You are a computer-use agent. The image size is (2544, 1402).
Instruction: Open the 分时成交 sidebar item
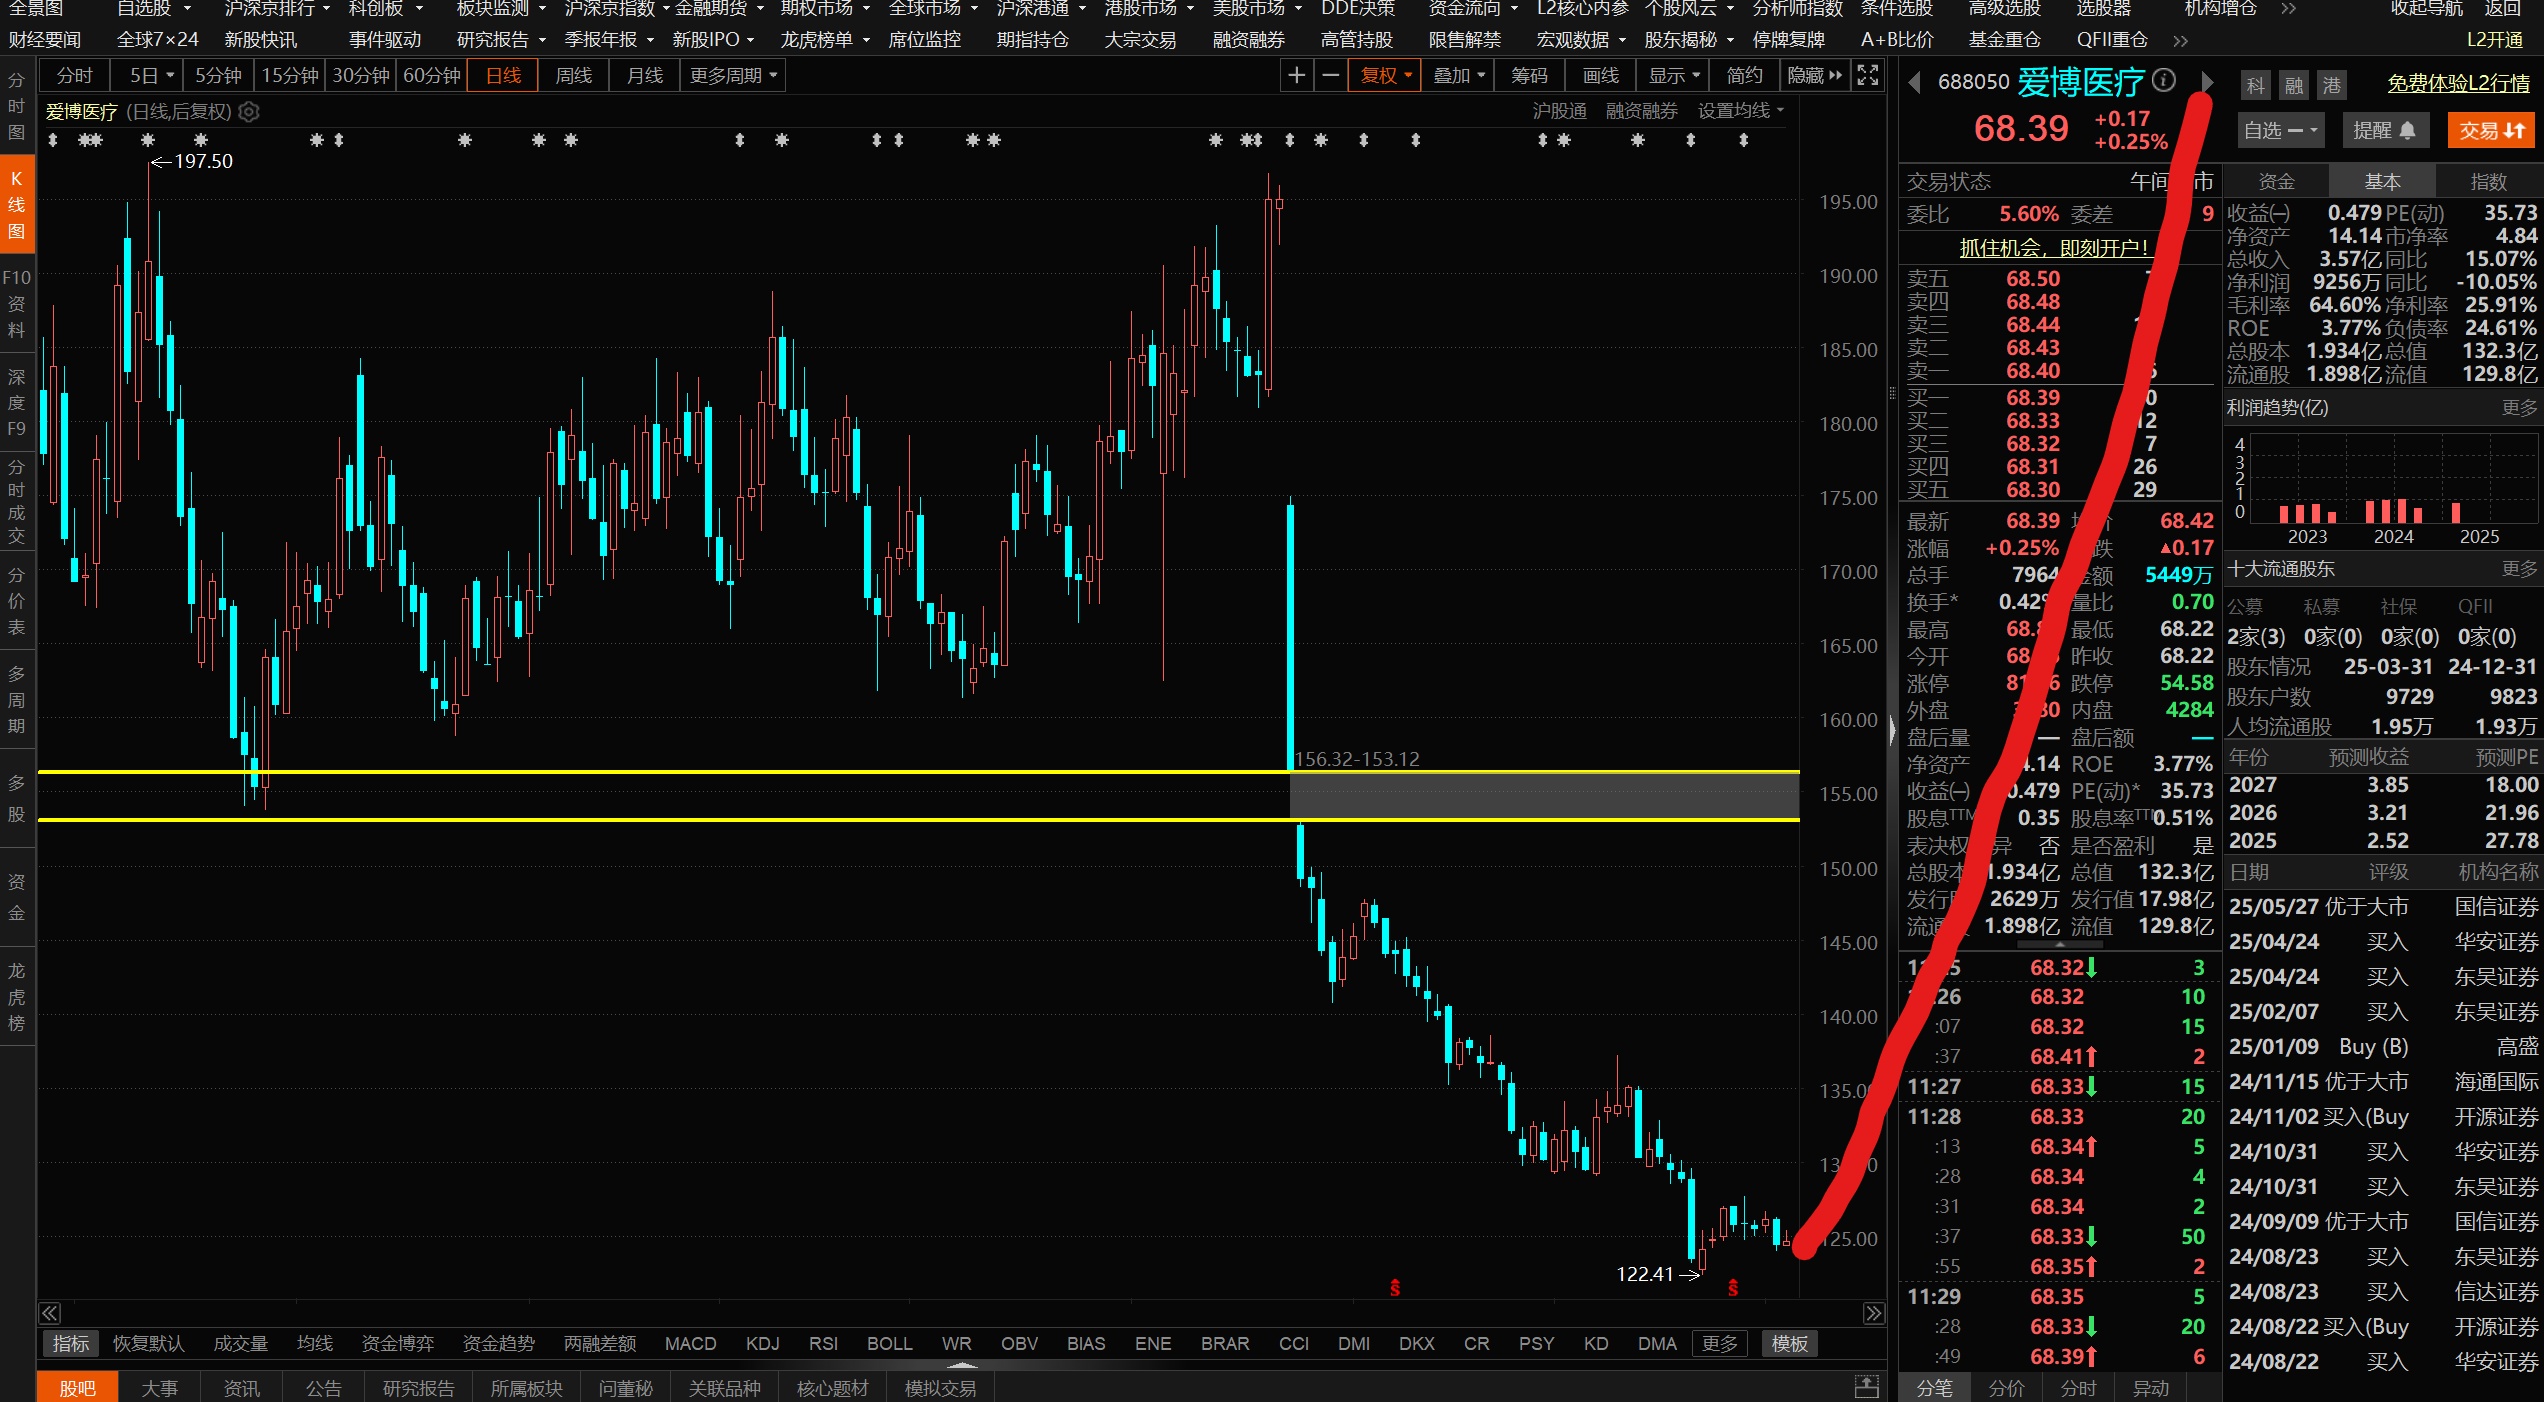[x=17, y=501]
